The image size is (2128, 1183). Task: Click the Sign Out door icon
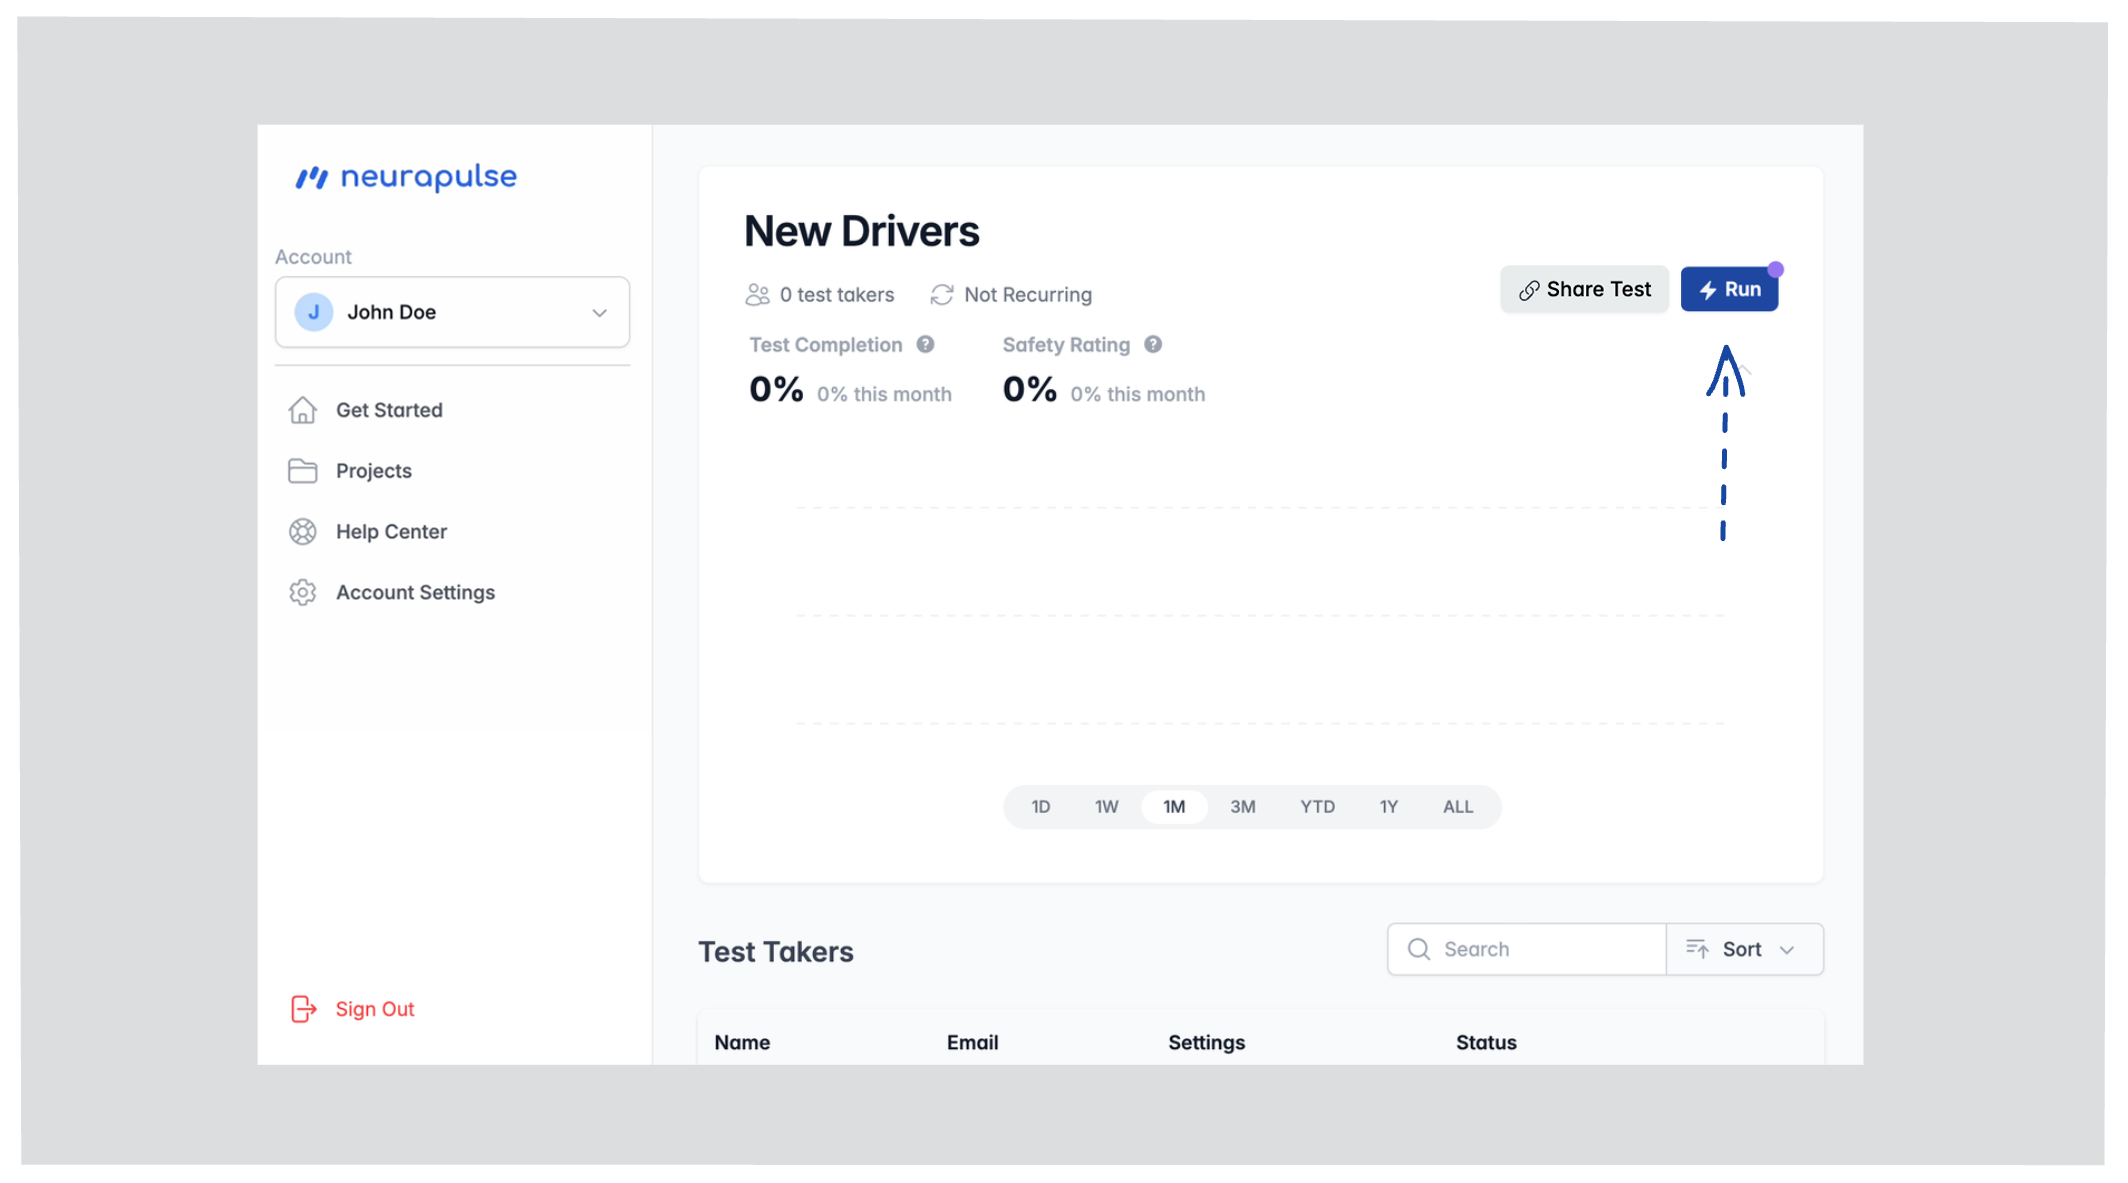click(x=304, y=1009)
